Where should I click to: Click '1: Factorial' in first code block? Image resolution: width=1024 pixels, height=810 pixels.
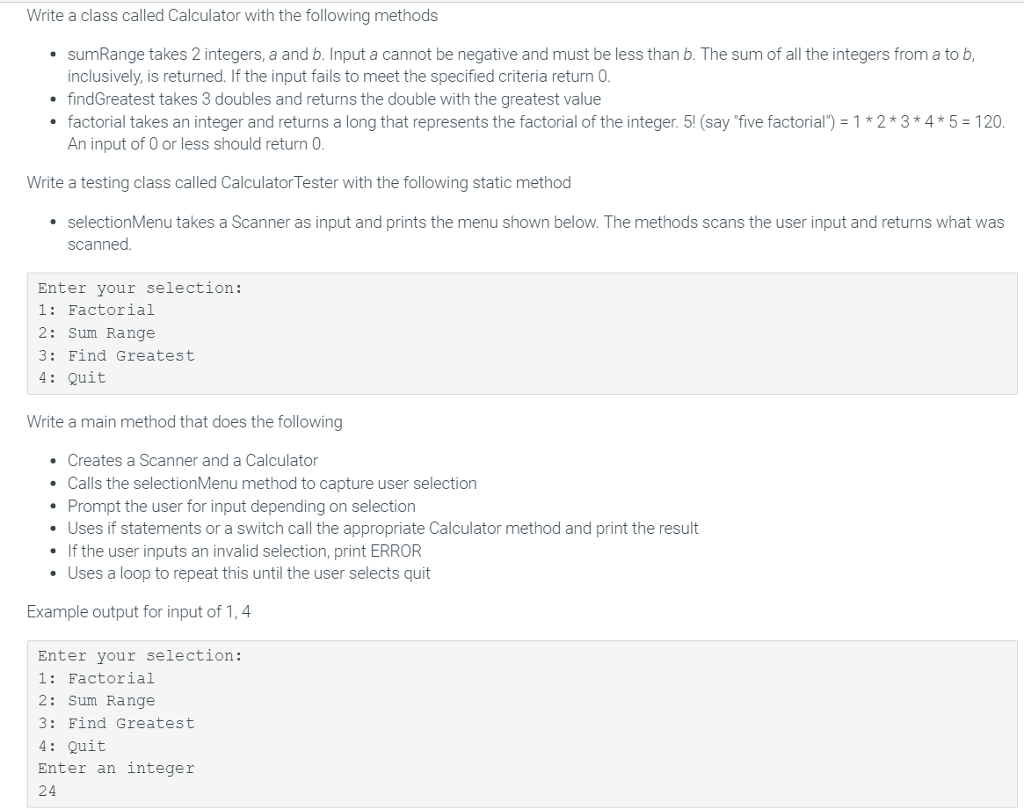tap(96, 310)
